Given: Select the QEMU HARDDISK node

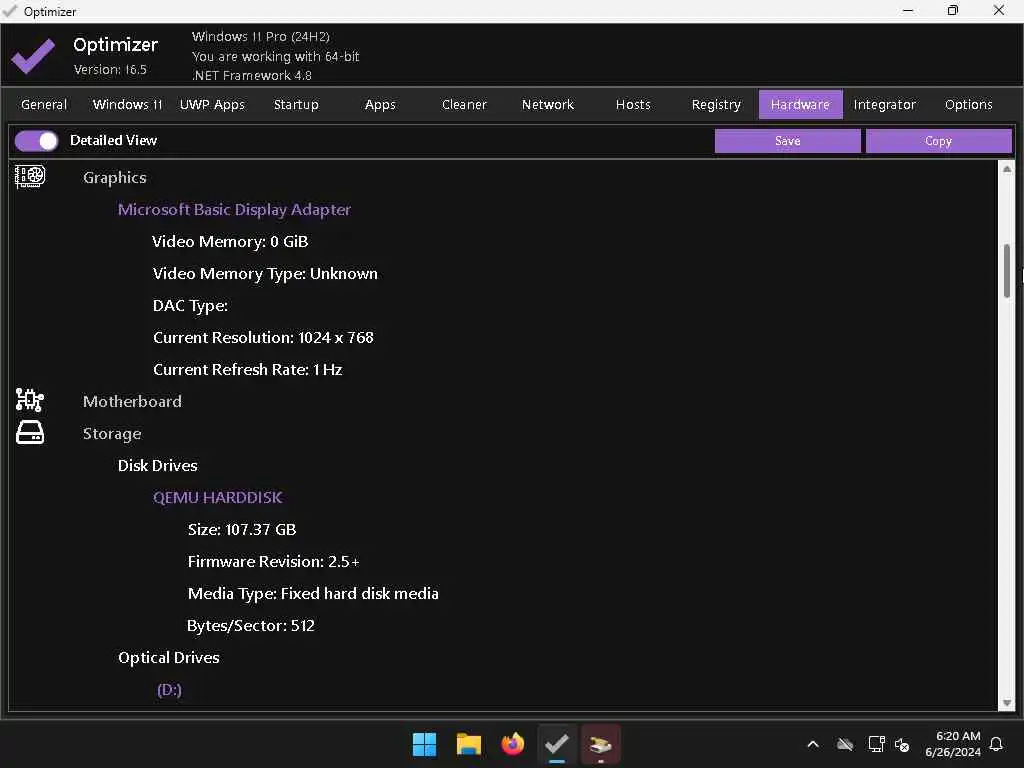Looking at the screenshot, I should tap(217, 498).
